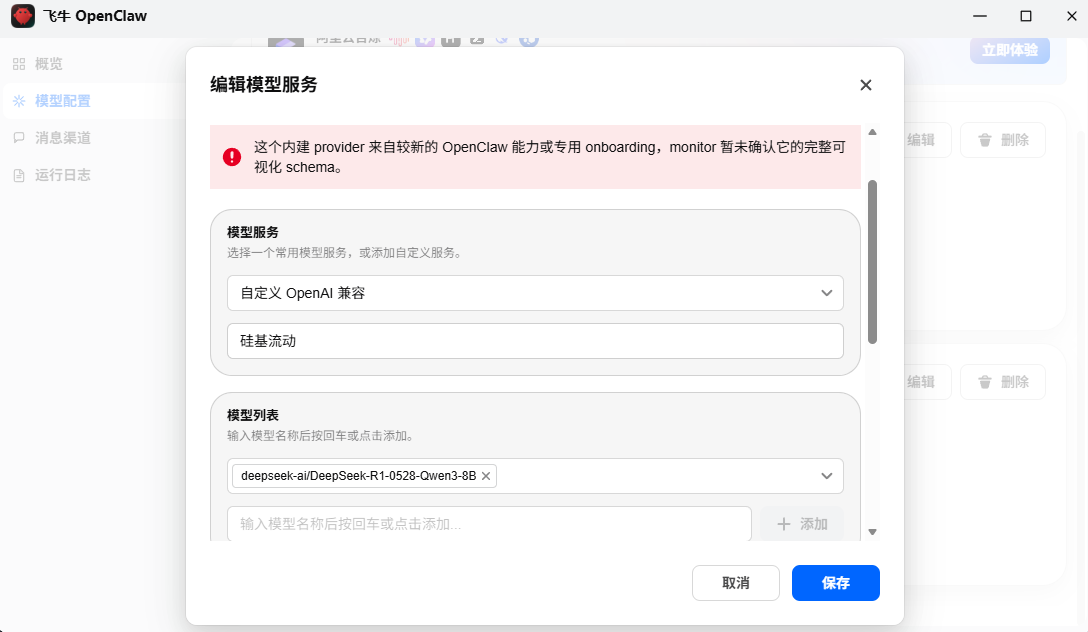Click the 添加 model button

[x=802, y=524]
